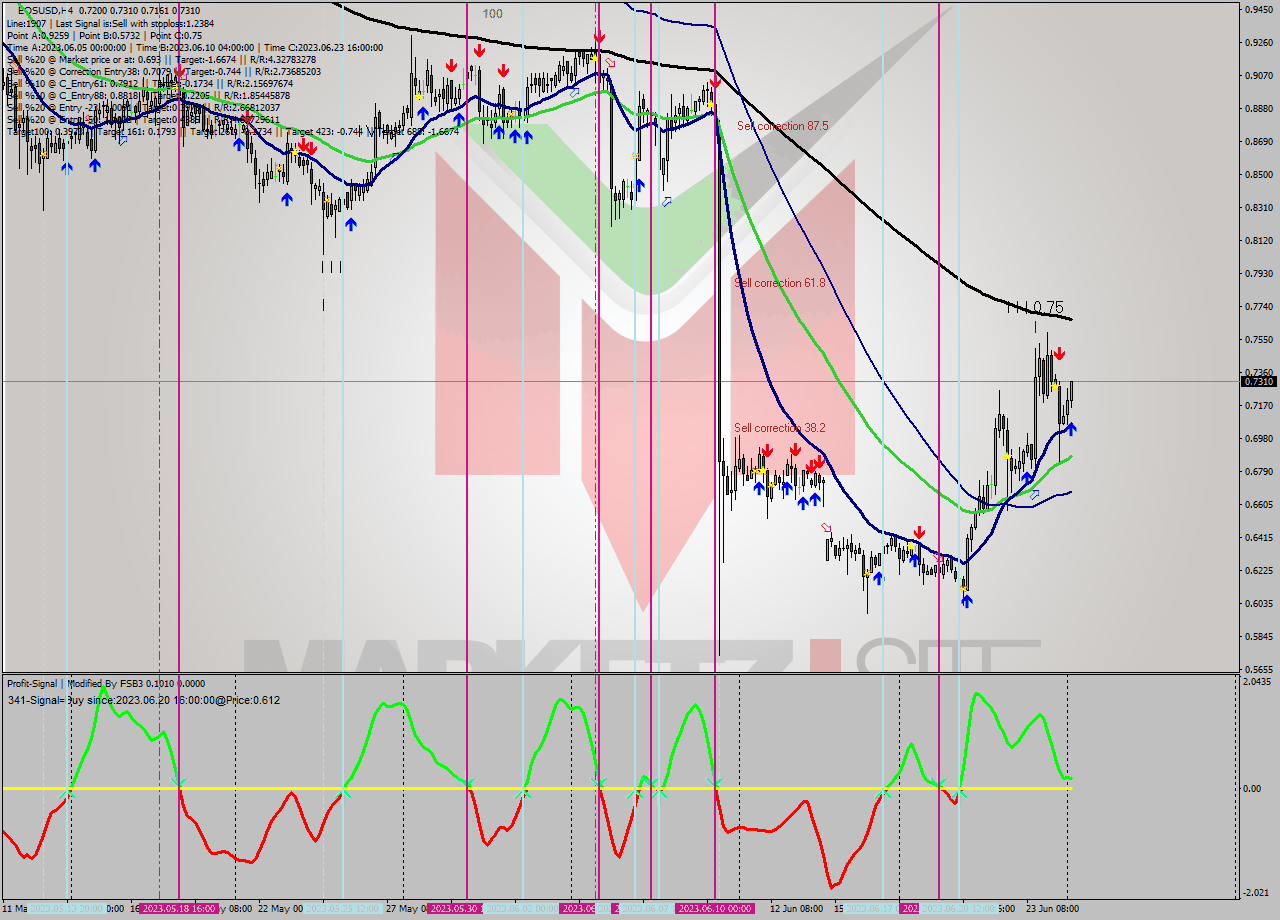Viewport: 1280px width, 920px height.
Task: Select the 'Sell correction 87.5' chart label
Action: point(783,126)
